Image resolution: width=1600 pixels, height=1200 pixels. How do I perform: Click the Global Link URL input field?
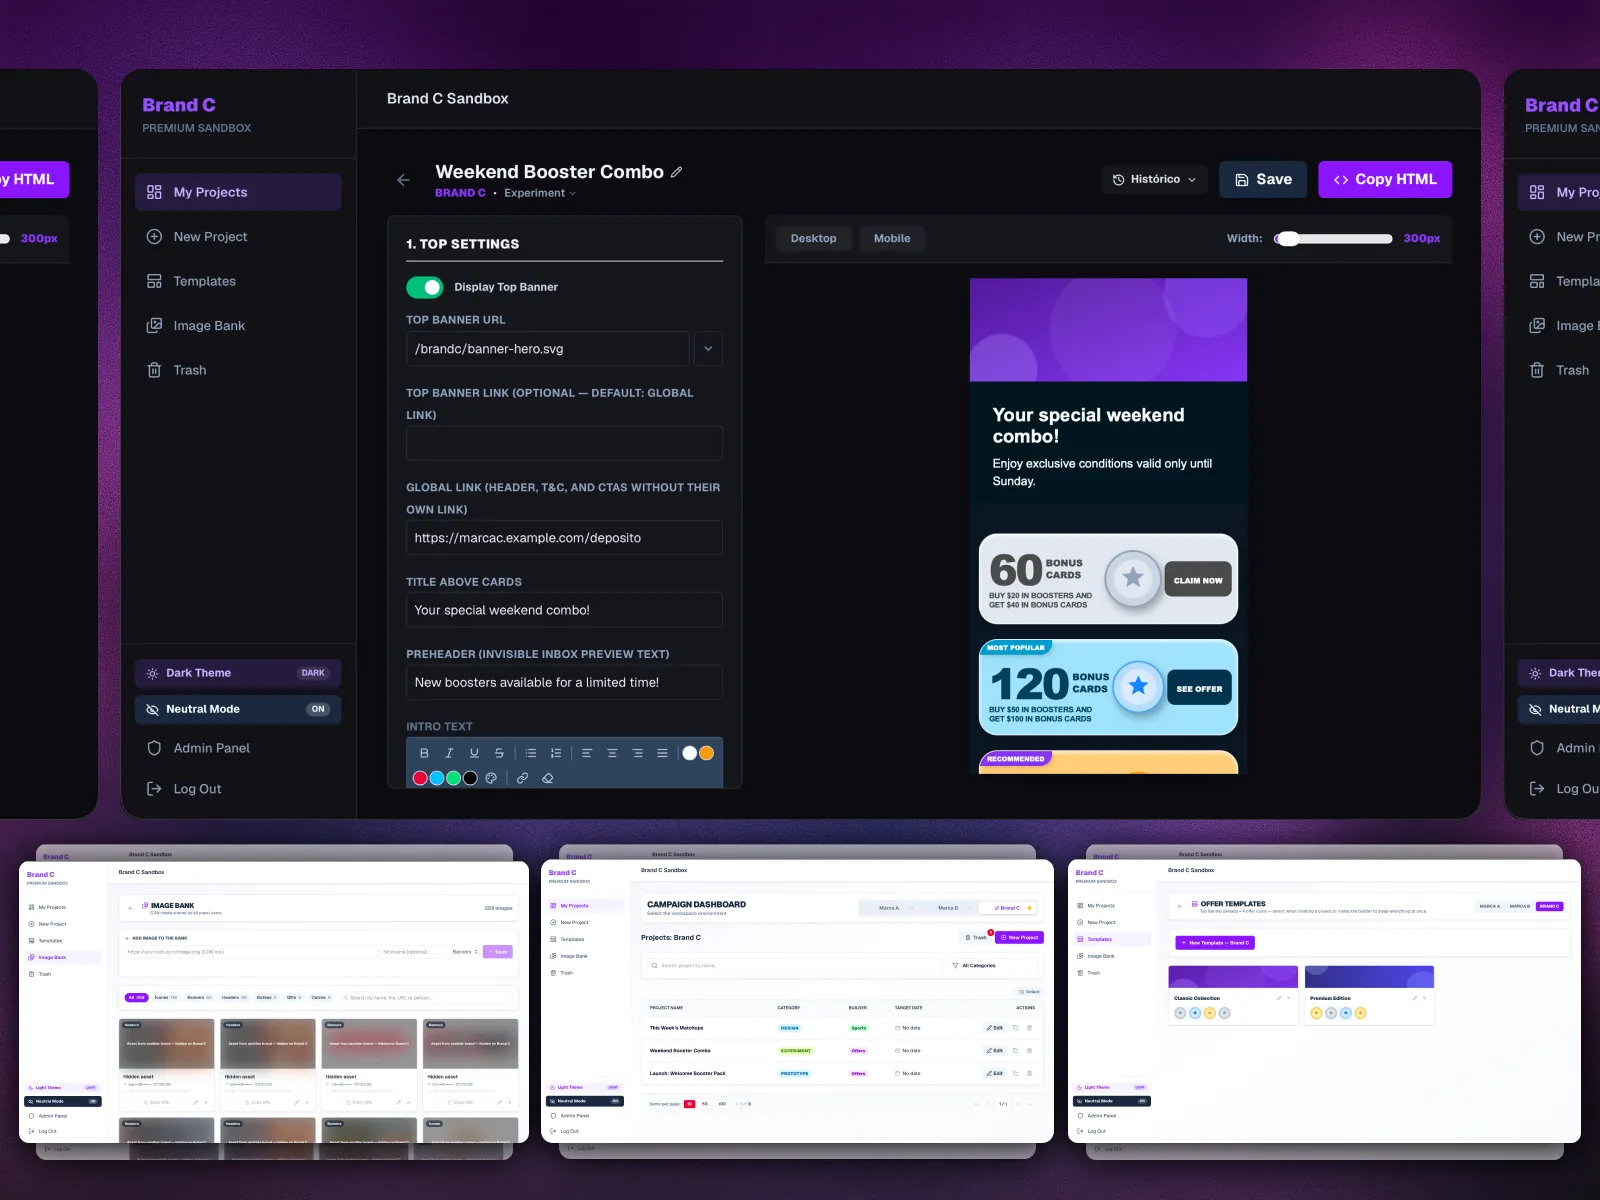564,538
